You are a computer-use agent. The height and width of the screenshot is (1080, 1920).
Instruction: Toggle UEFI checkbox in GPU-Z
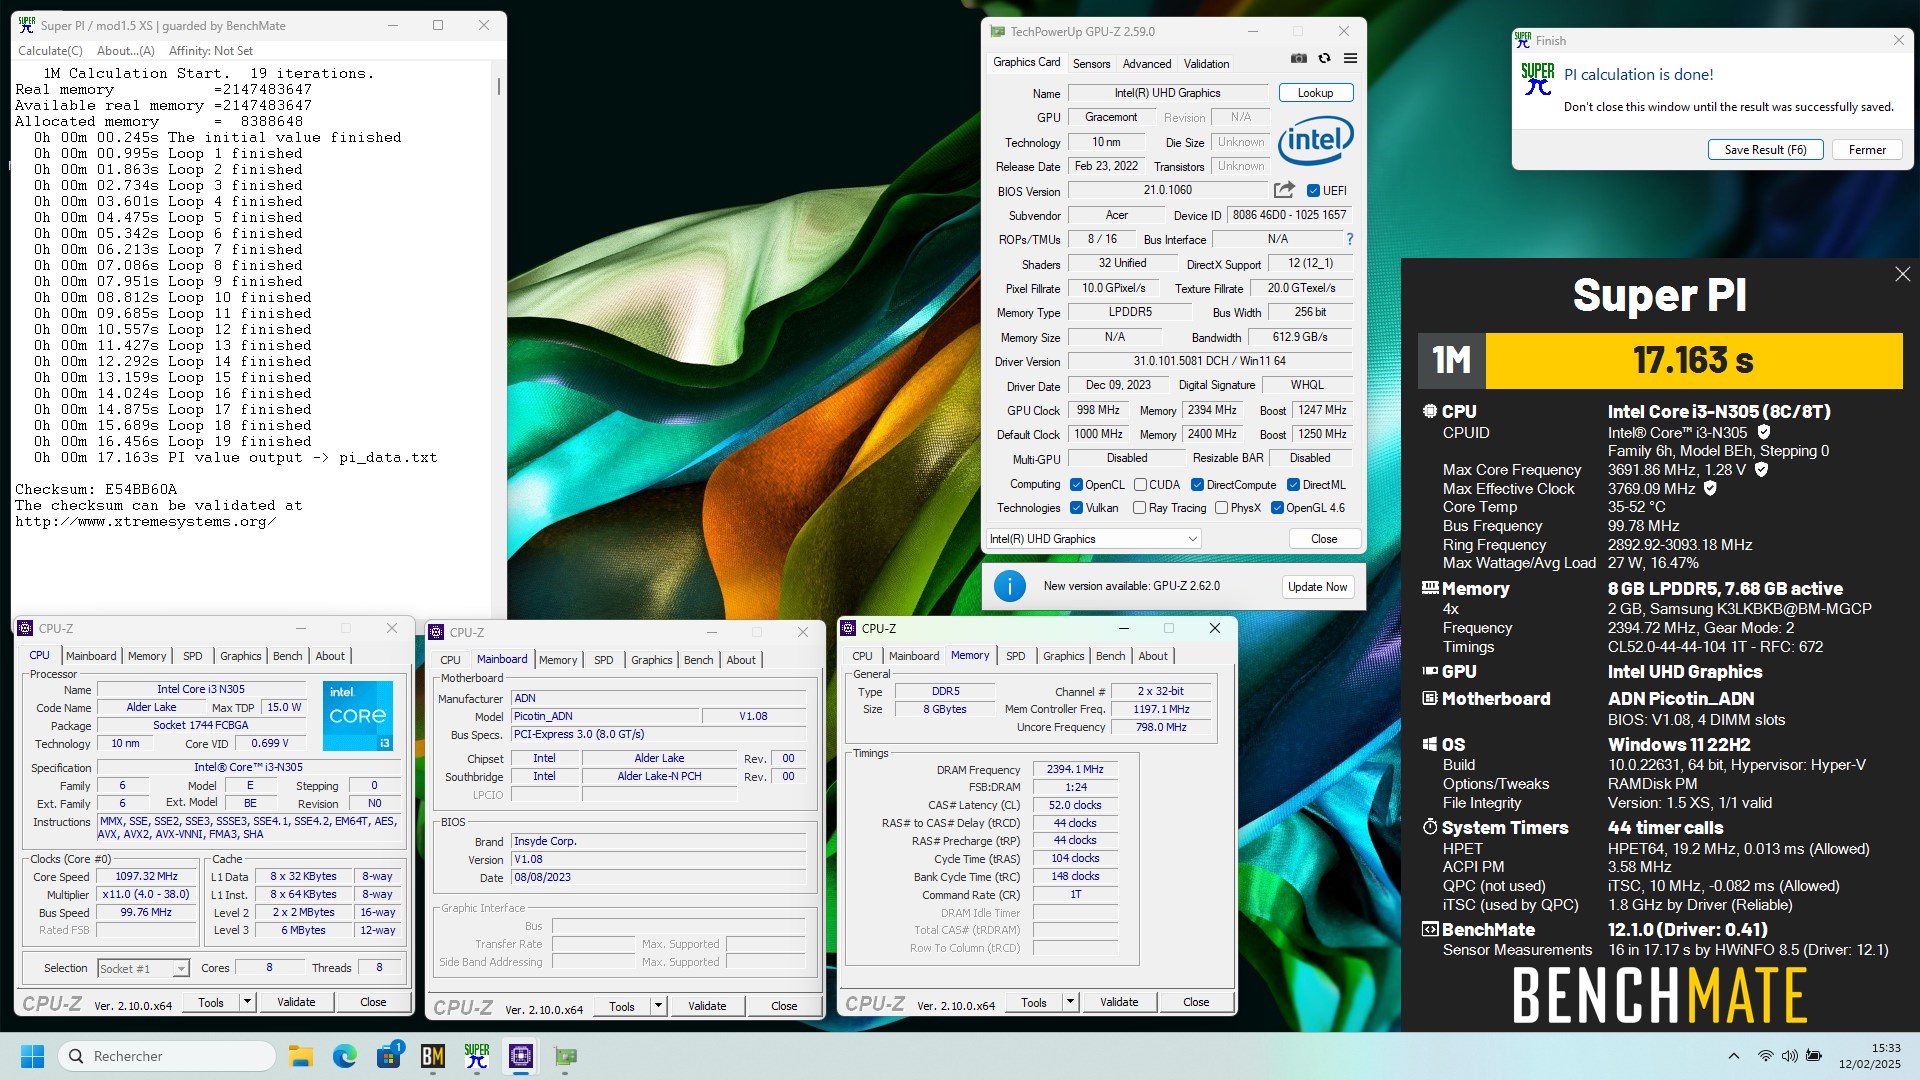click(1313, 190)
